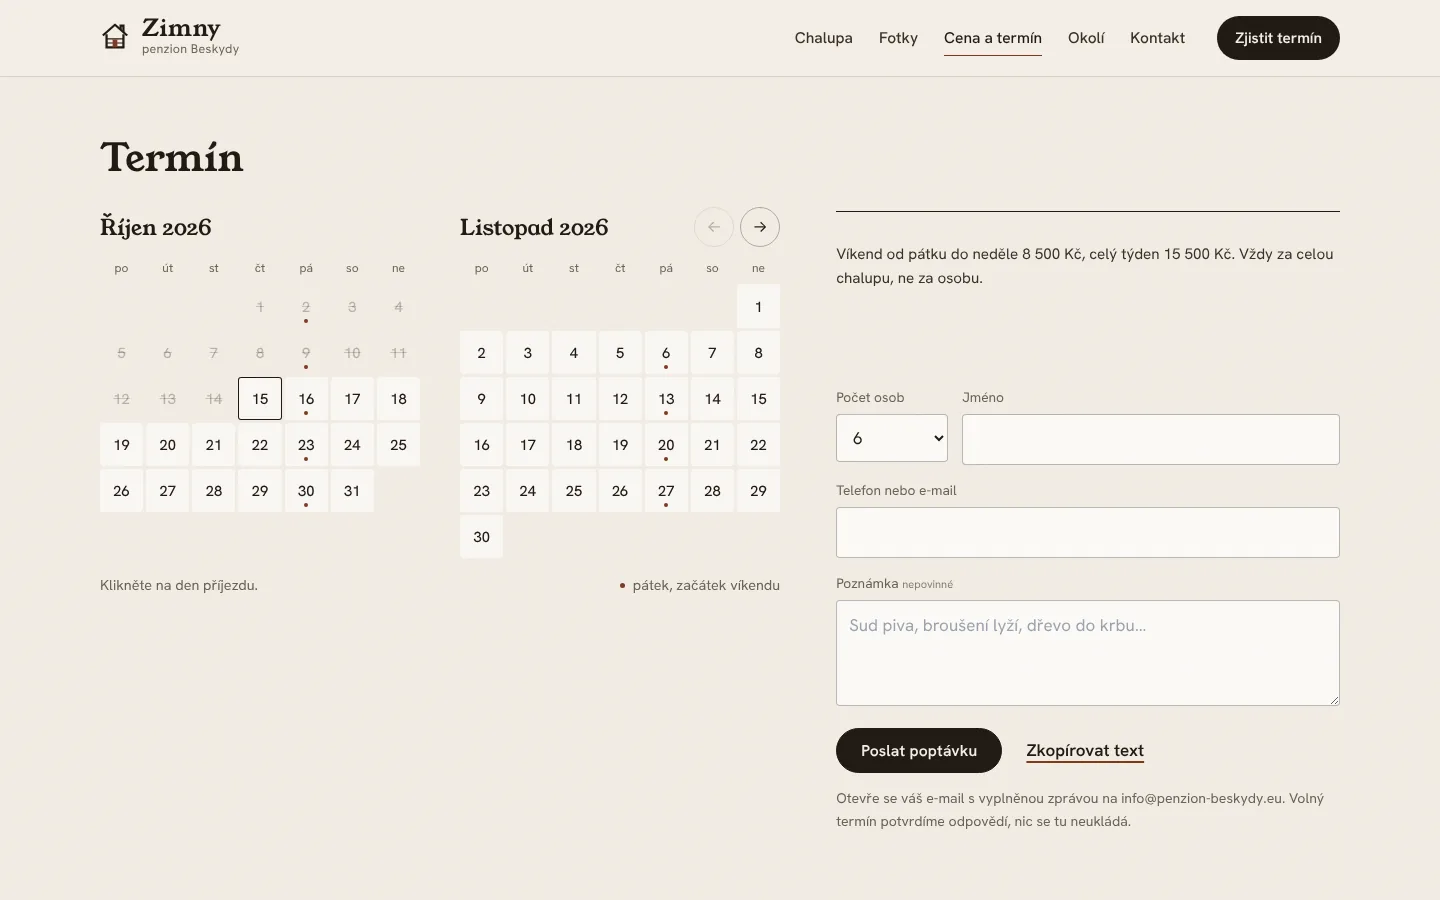Open the Okolí menu item
The width and height of the screenshot is (1440, 900).
coord(1086,38)
